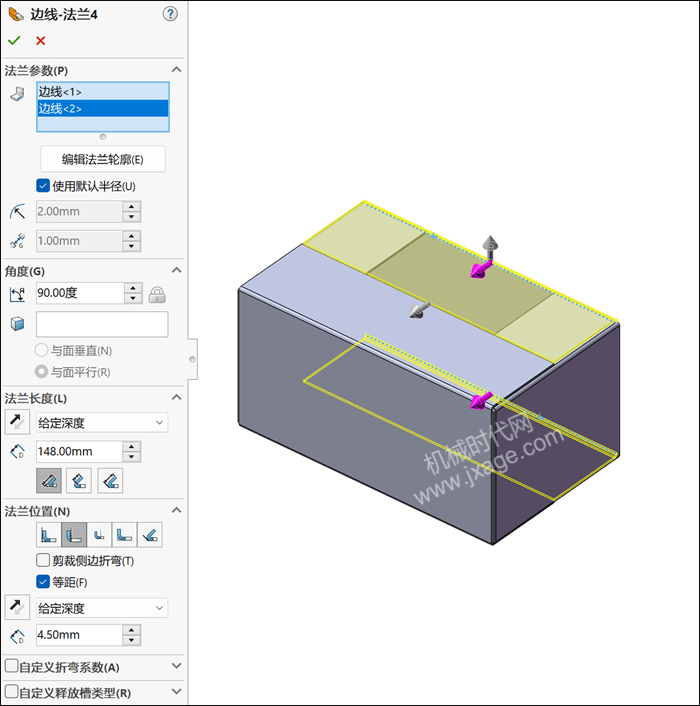This screenshot has width=700, height=706.
Task: Select 边线<1> in the edge list
Action: (x=103, y=92)
